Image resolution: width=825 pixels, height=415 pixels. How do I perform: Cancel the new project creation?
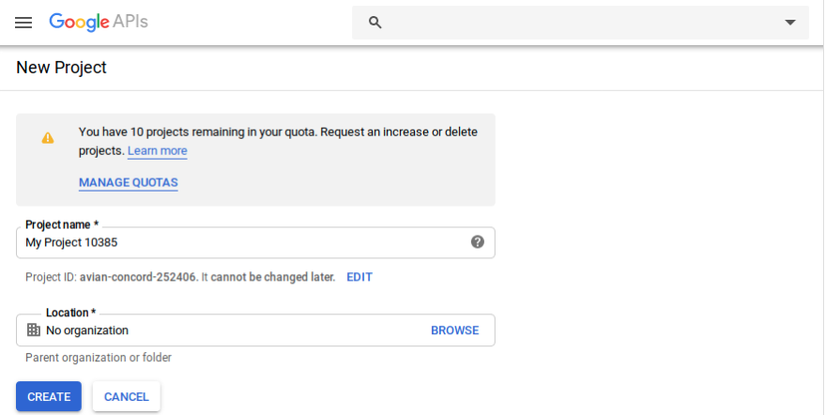(x=126, y=397)
